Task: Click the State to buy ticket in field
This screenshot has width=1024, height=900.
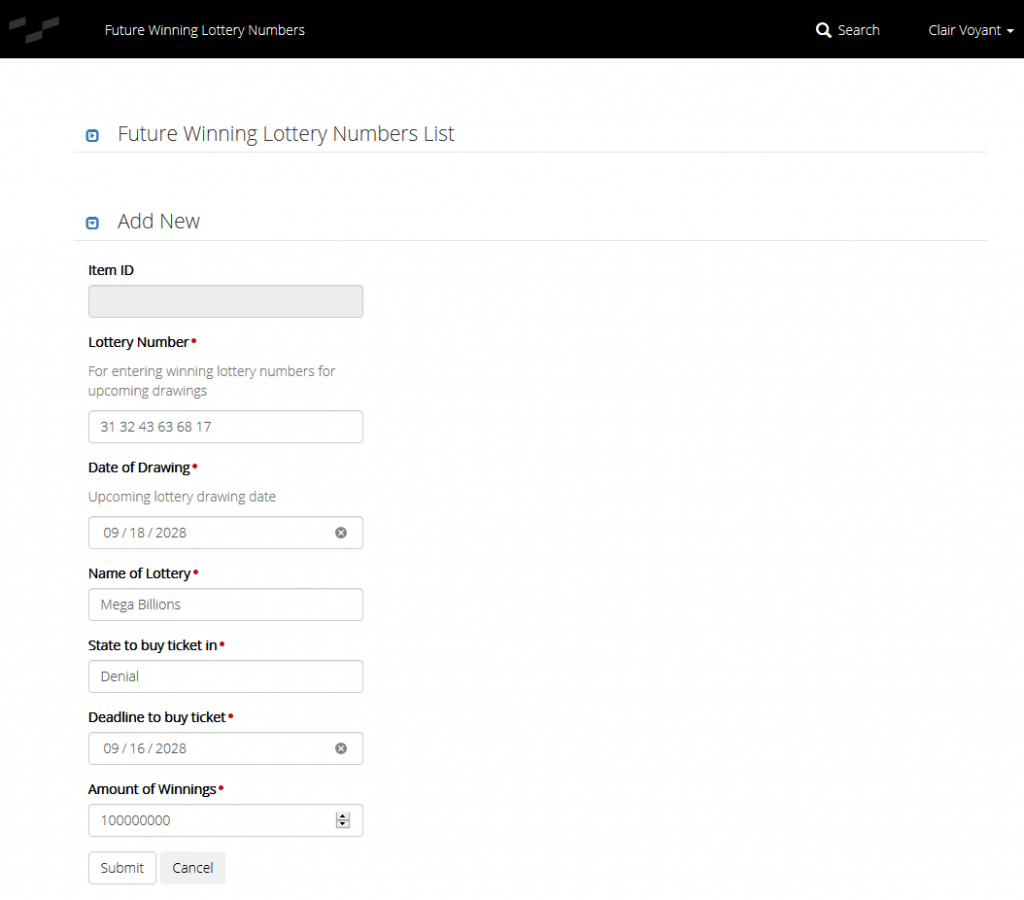Action: point(225,677)
